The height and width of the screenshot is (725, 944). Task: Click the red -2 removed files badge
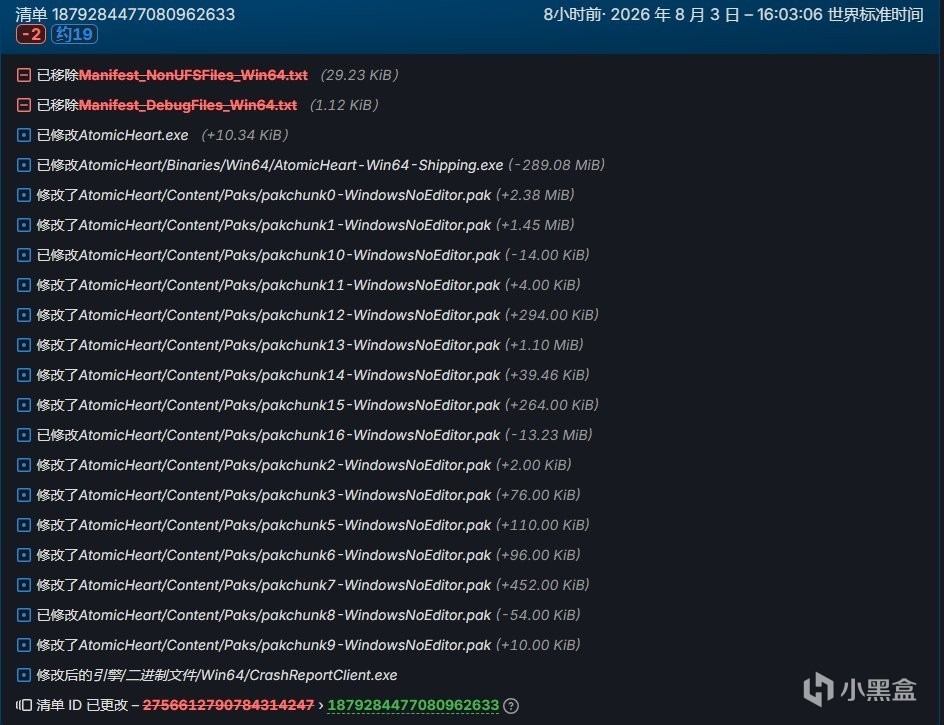(x=31, y=34)
